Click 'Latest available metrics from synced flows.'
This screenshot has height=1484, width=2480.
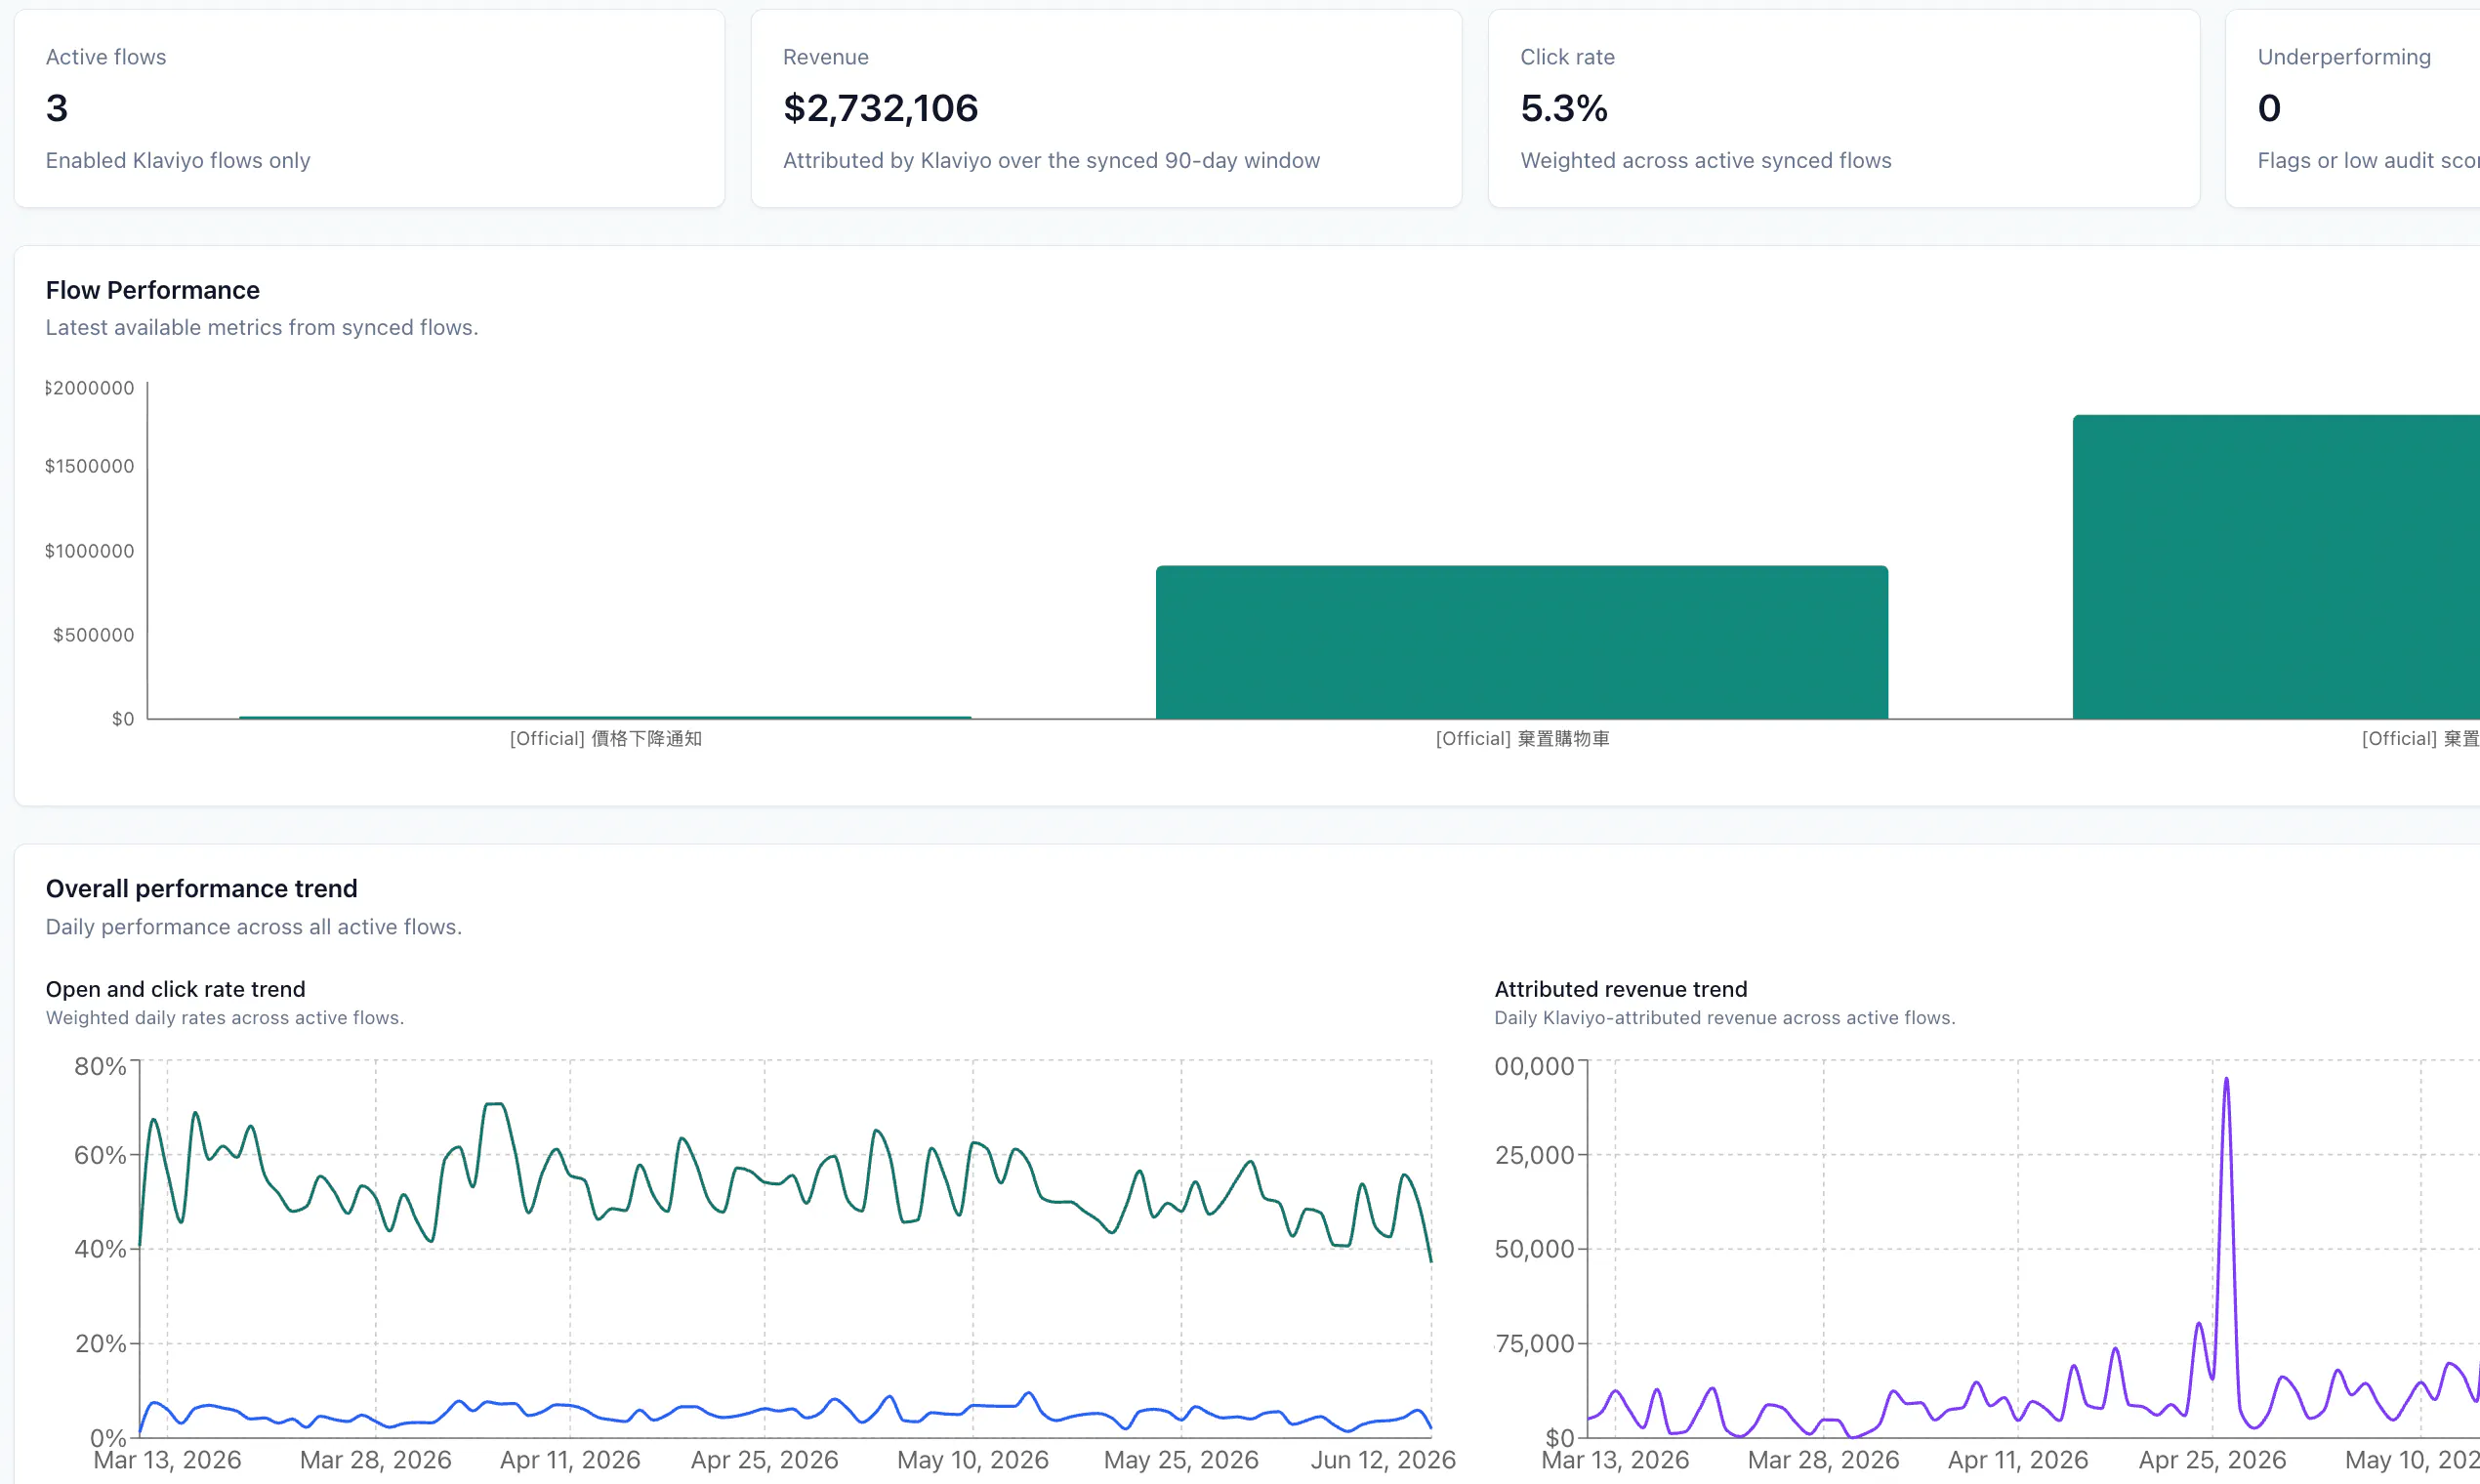click(x=262, y=327)
